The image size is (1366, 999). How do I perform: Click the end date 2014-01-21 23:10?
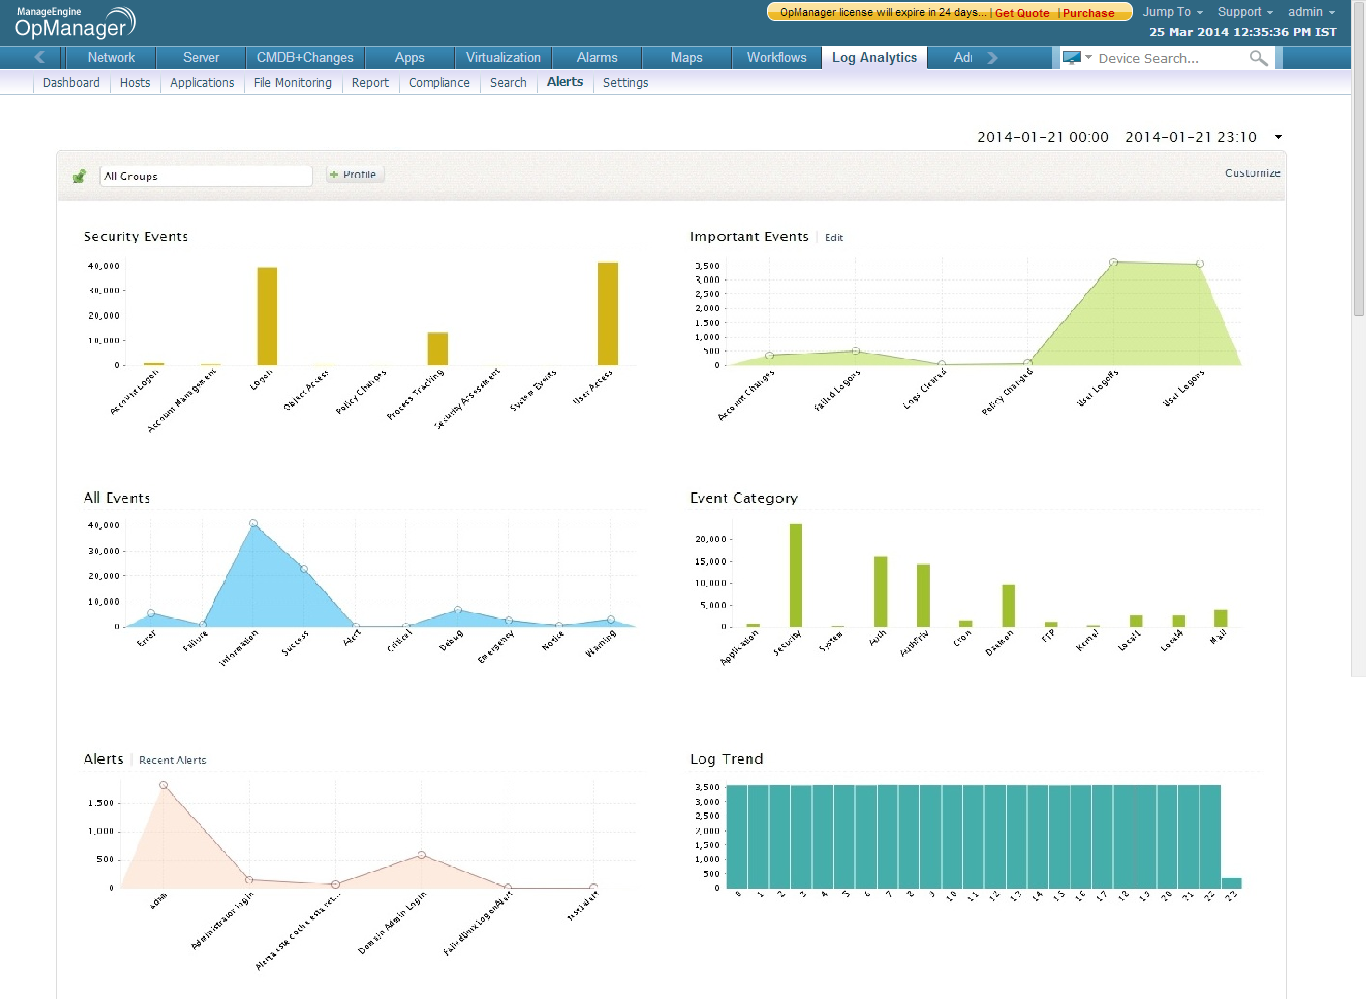click(x=1191, y=137)
